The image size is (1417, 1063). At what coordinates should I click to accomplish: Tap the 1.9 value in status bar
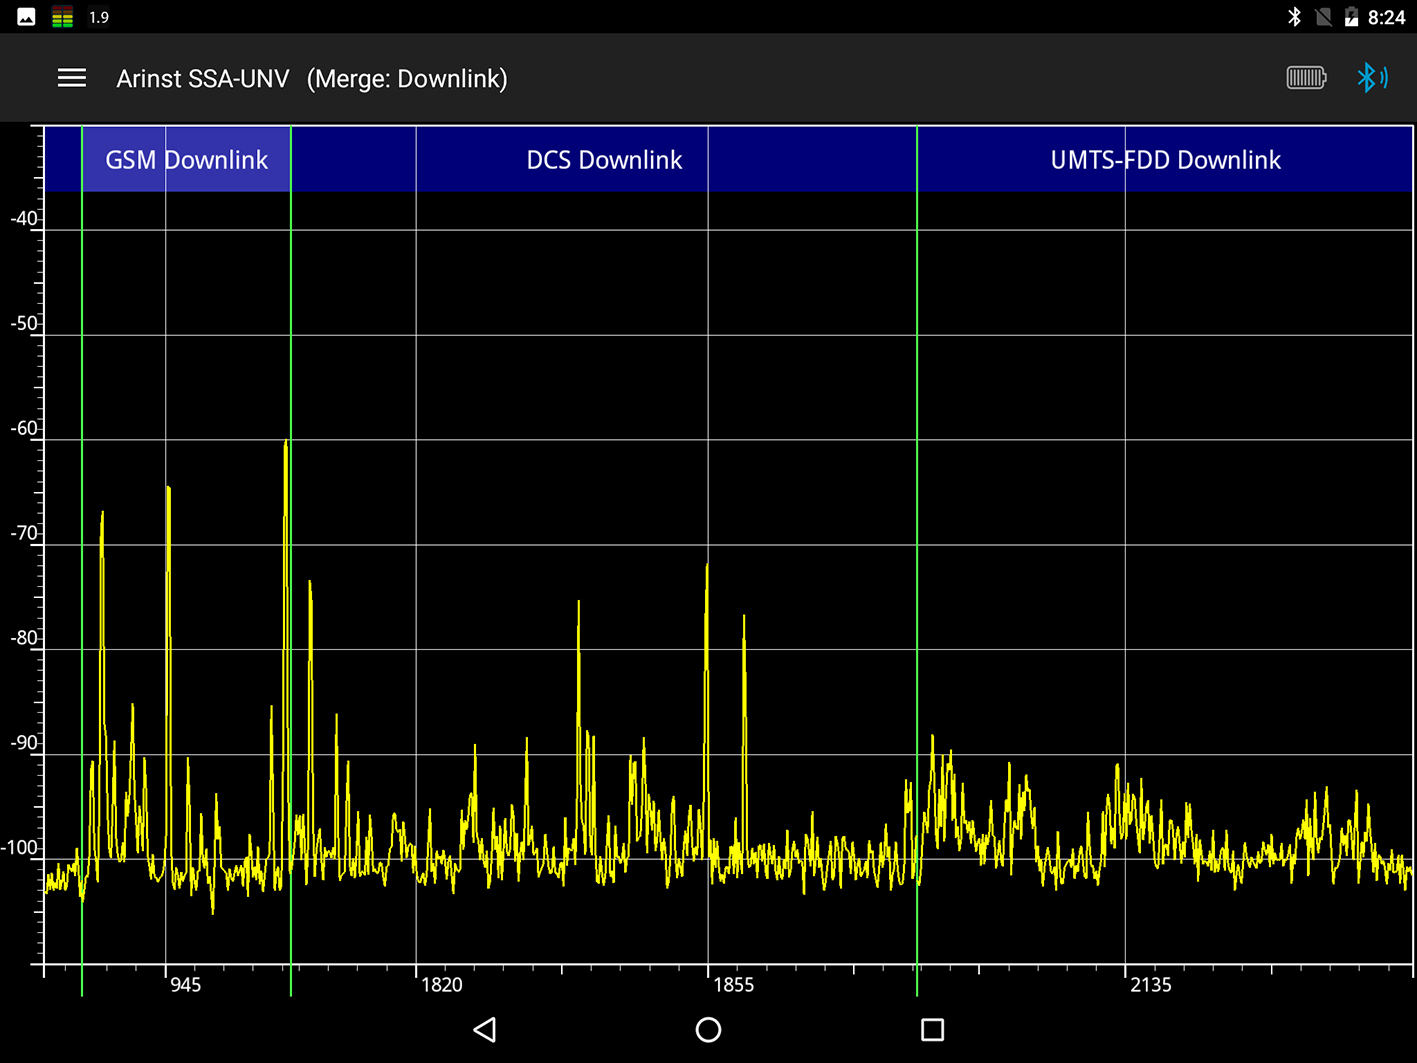tap(99, 17)
